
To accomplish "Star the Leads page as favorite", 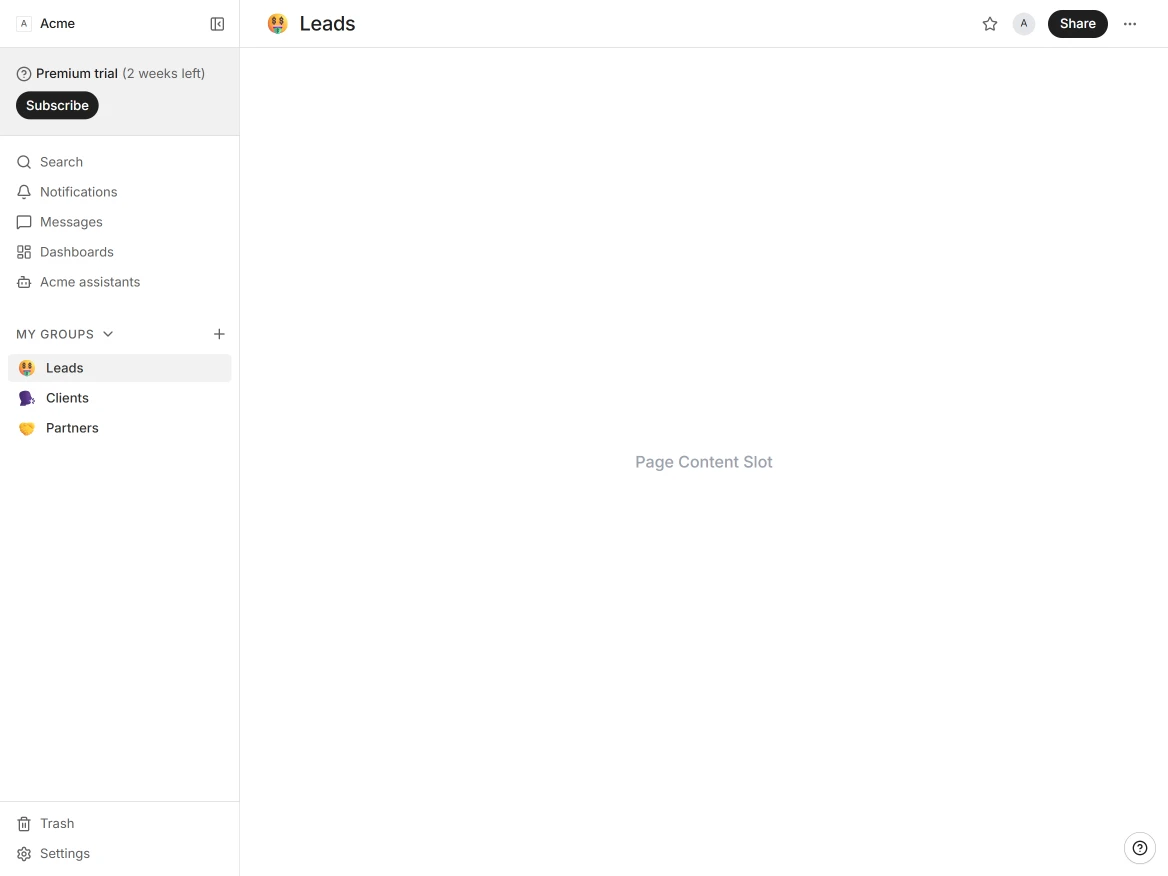I will [990, 24].
